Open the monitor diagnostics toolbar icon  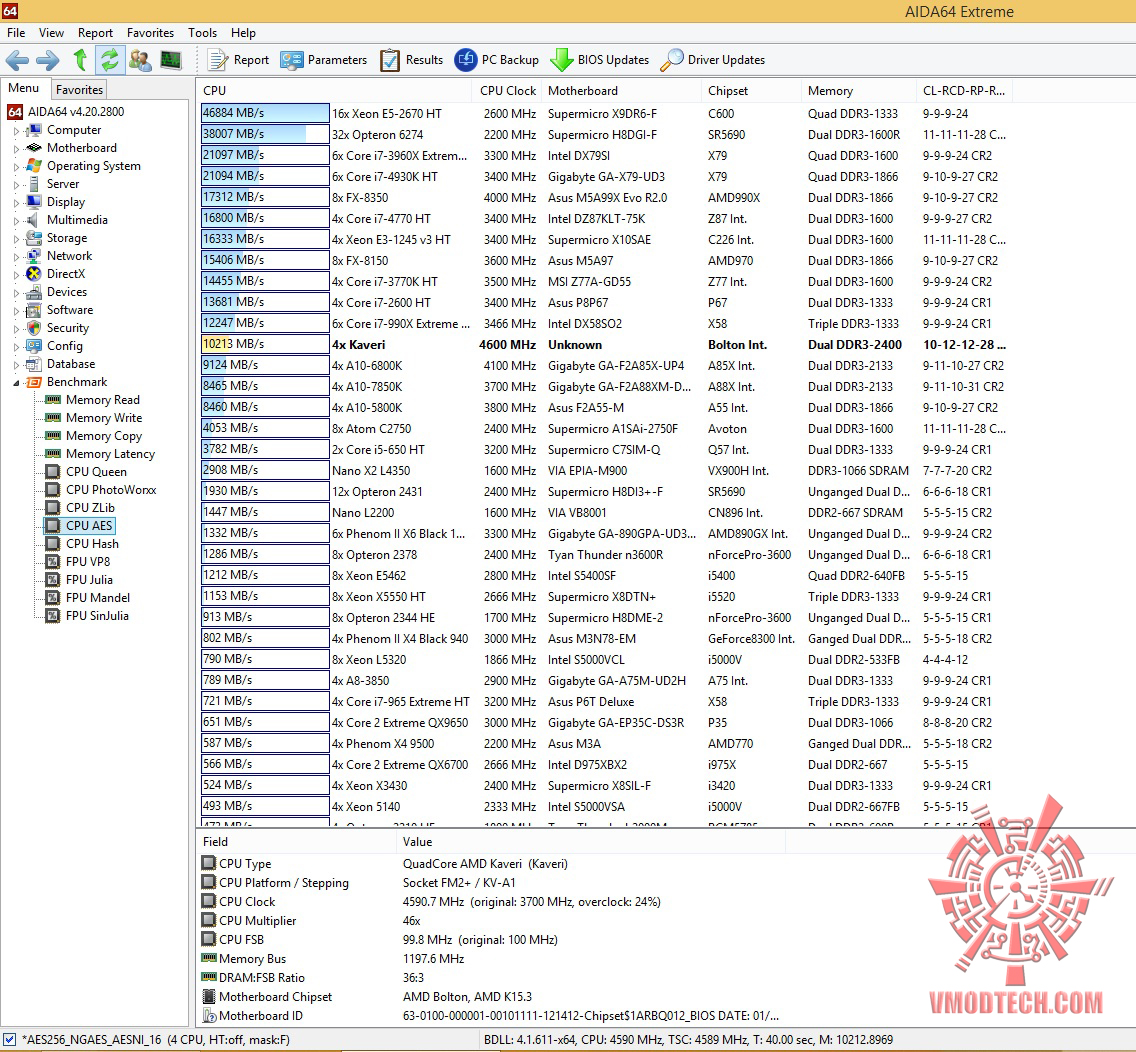coord(171,59)
